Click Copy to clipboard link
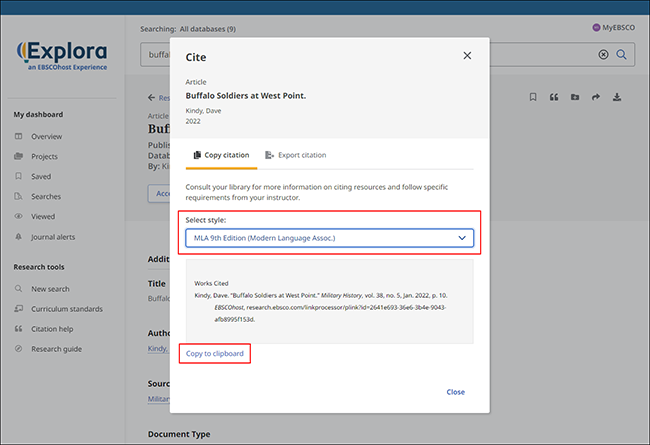The image size is (650, 445). tap(215, 354)
